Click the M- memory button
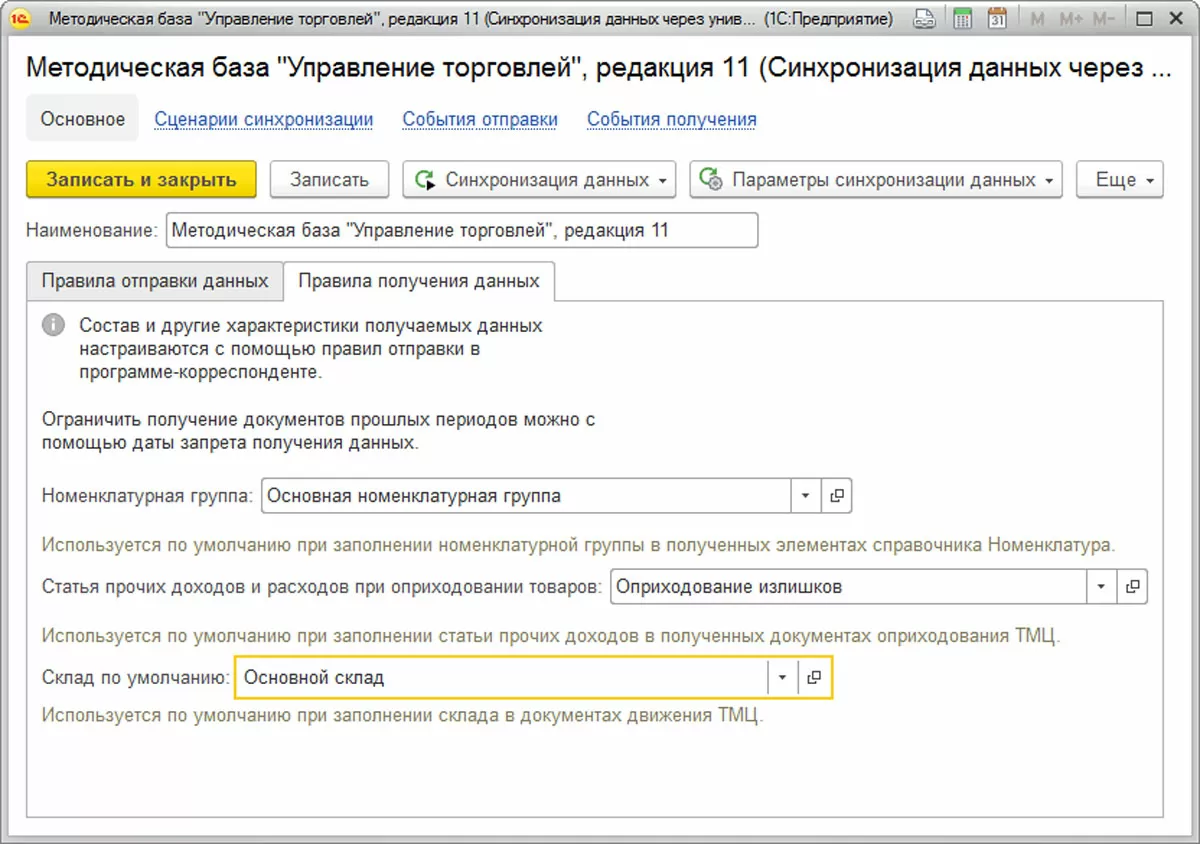Viewport: 1200px width, 844px height. (x=1104, y=19)
